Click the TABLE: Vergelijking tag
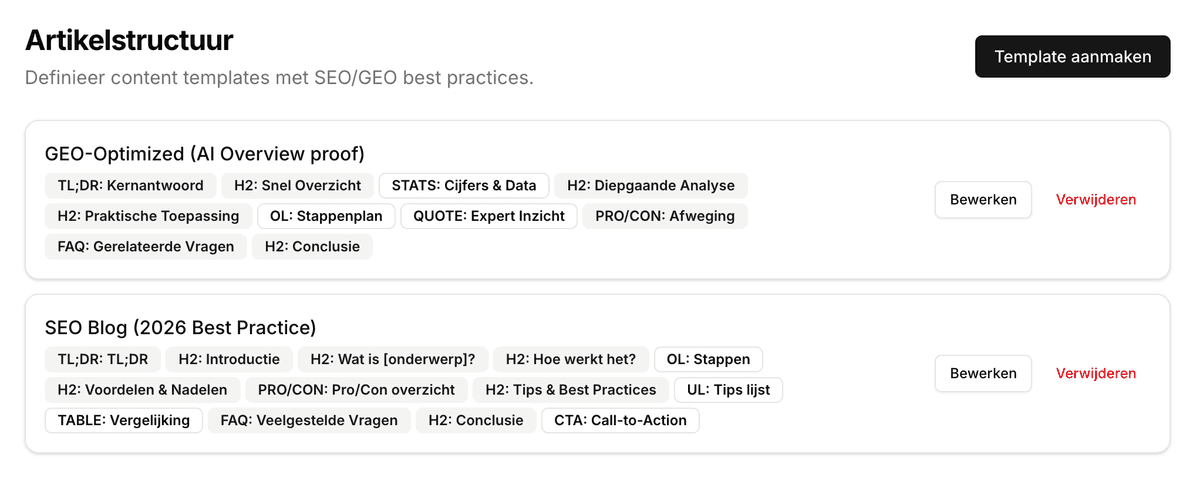The image size is (1200, 484). click(124, 421)
